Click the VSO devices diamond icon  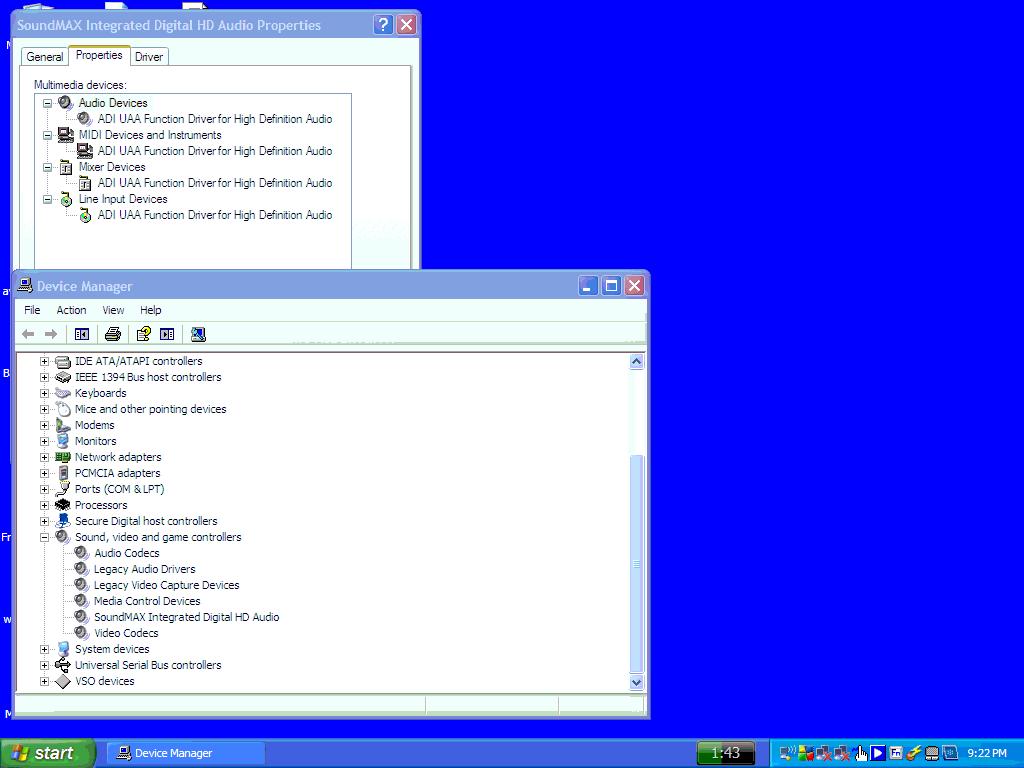[x=63, y=681]
